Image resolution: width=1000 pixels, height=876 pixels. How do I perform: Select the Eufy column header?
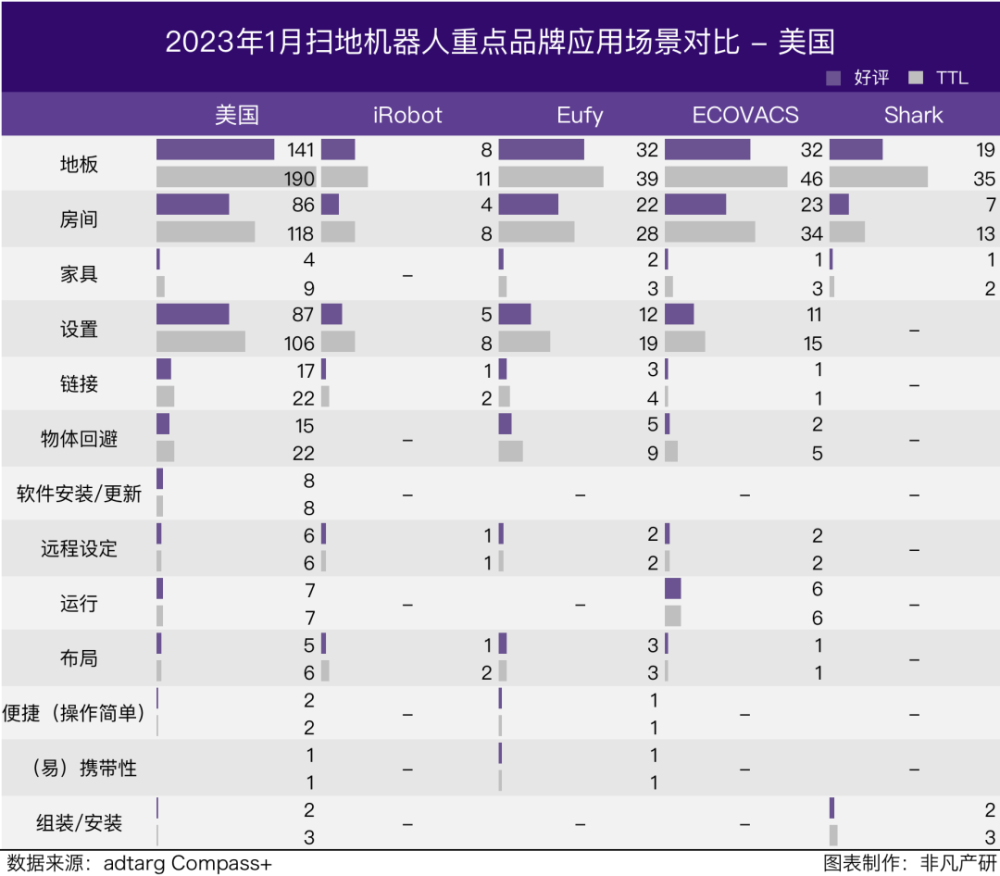click(579, 115)
